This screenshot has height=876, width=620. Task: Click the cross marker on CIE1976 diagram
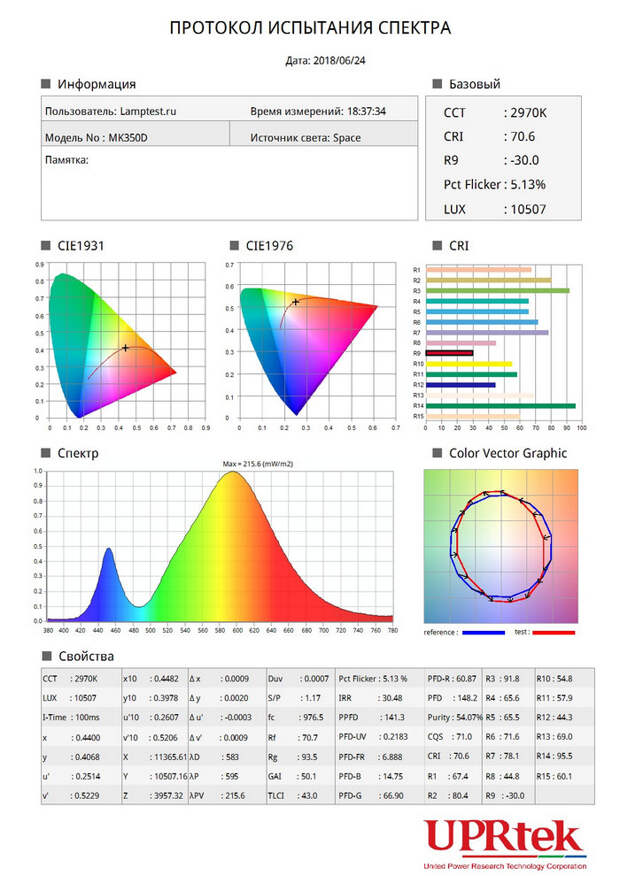tap(295, 302)
